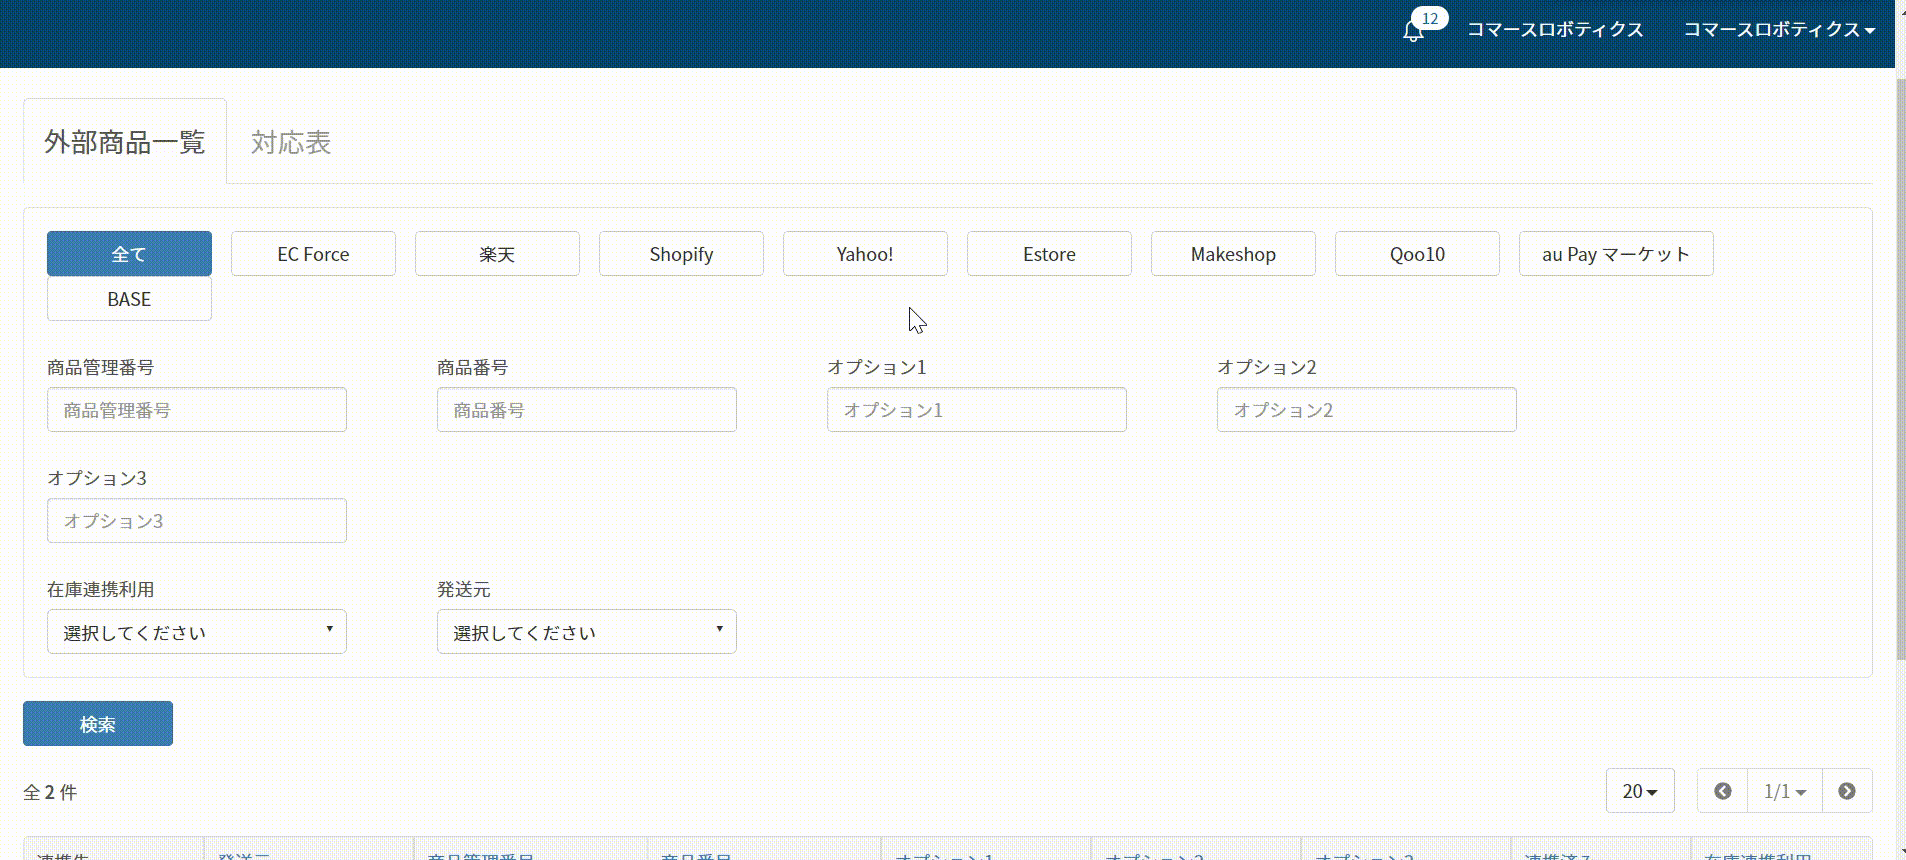Viewport: 1906px width, 860px height.
Task: Filter by Estore
Action: click(x=1049, y=254)
